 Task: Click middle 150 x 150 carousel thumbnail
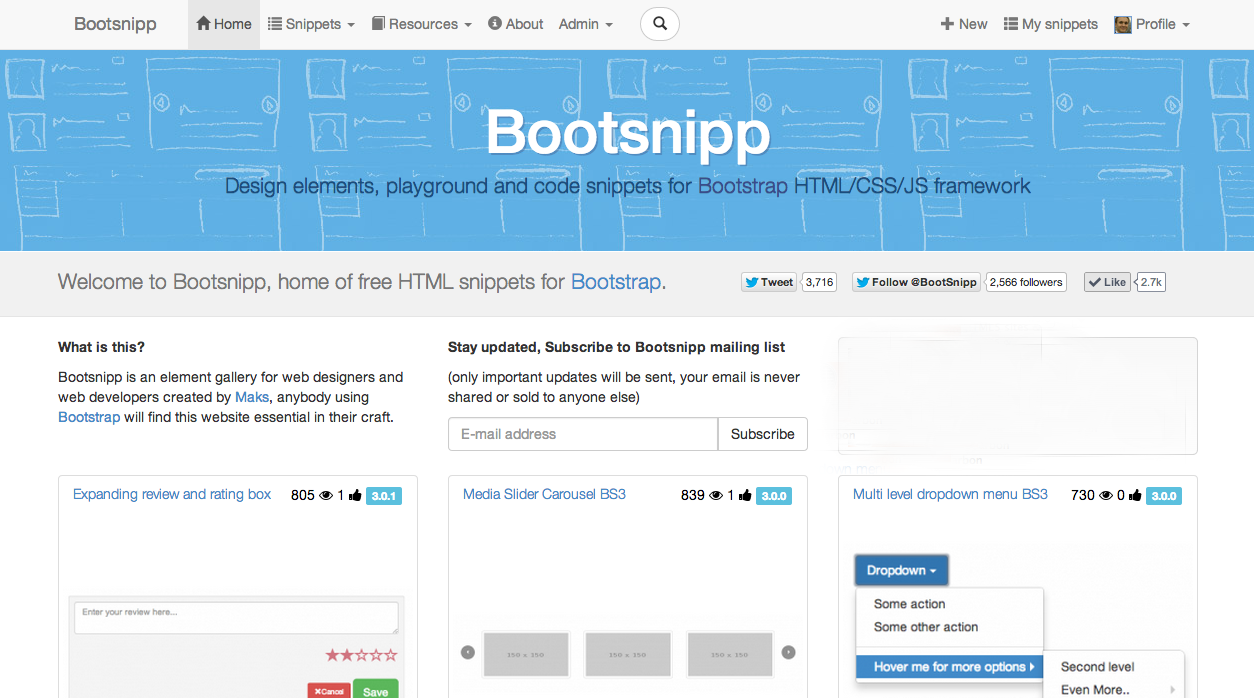pyautogui.click(x=627, y=654)
